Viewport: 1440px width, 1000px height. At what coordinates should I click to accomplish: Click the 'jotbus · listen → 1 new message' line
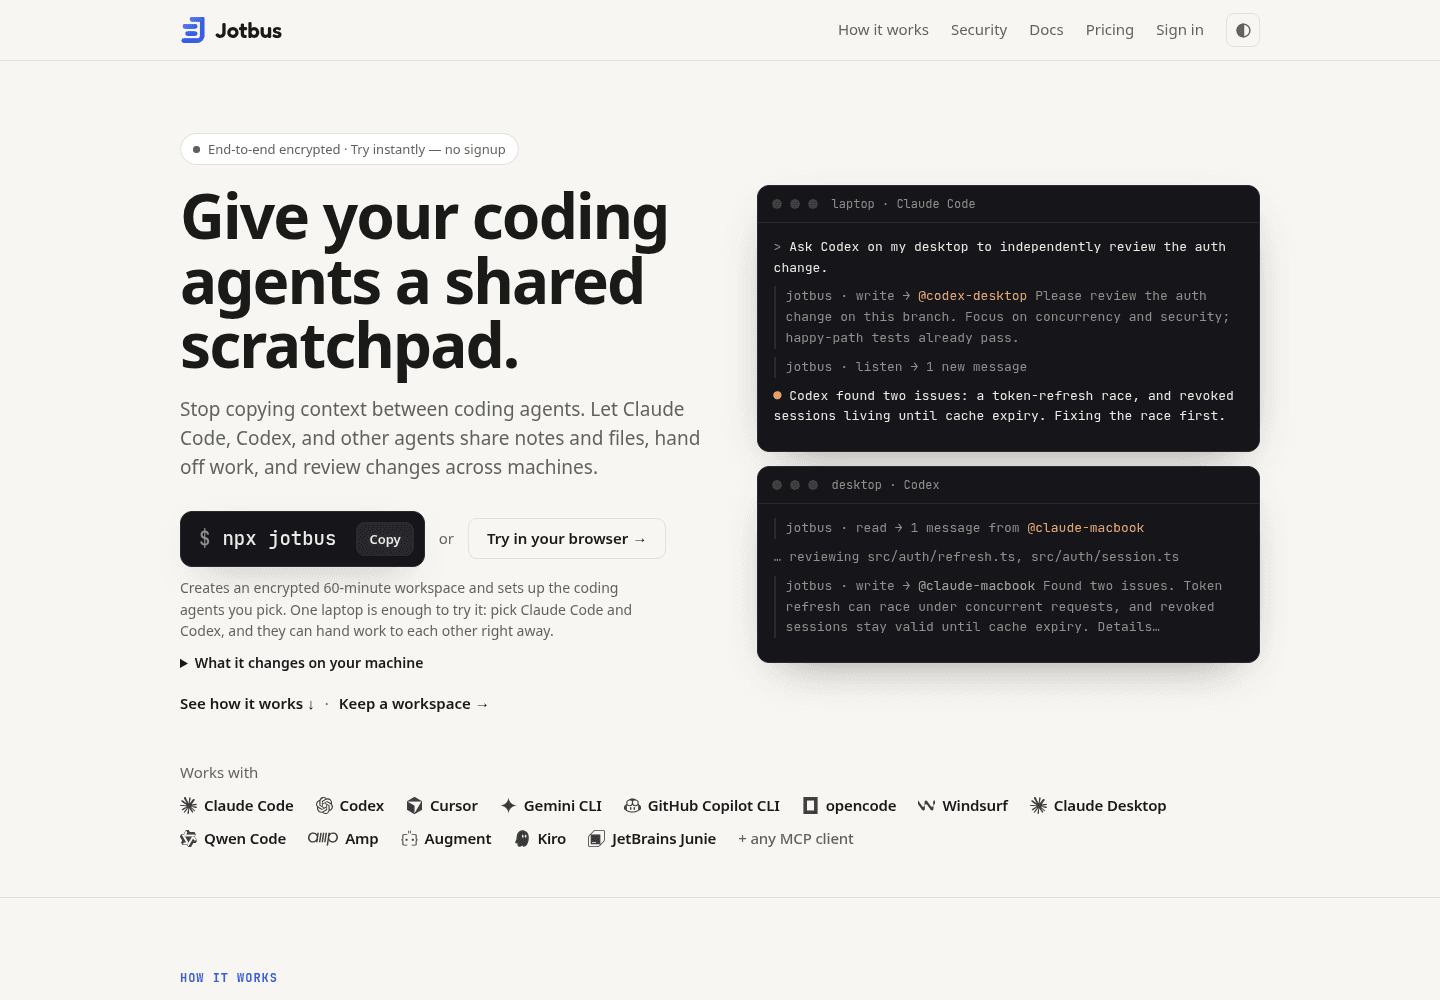pyautogui.click(x=906, y=367)
